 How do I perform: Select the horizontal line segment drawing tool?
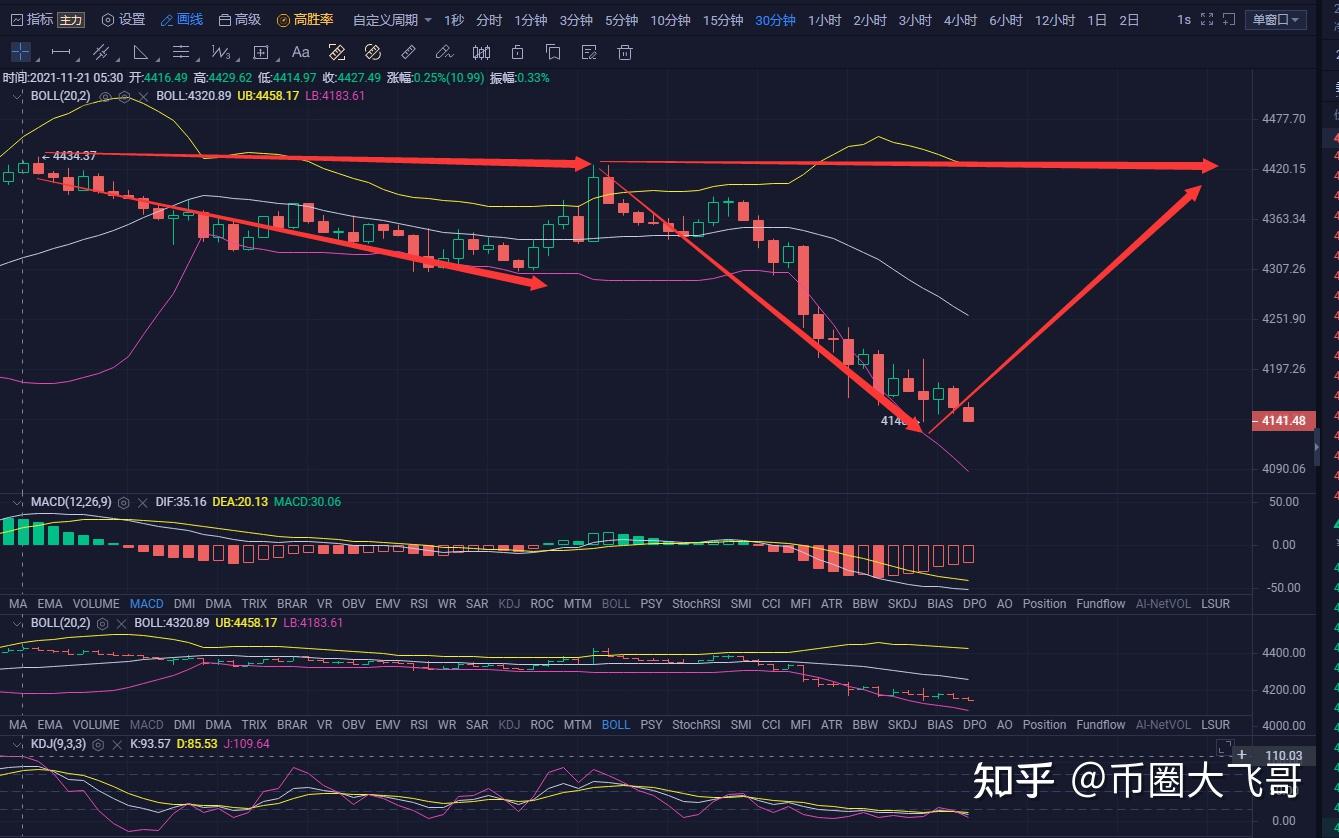[x=60, y=52]
